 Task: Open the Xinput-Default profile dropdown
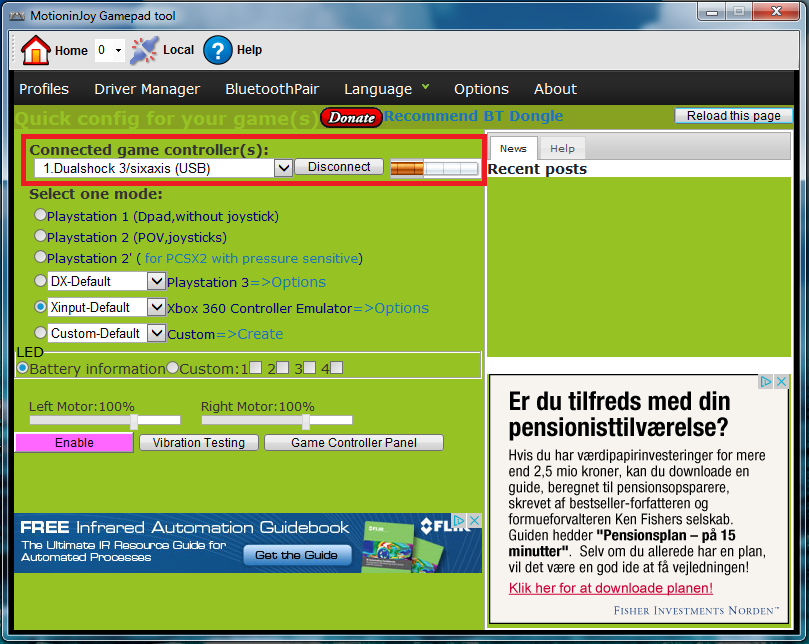pyautogui.click(x=156, y=307)
